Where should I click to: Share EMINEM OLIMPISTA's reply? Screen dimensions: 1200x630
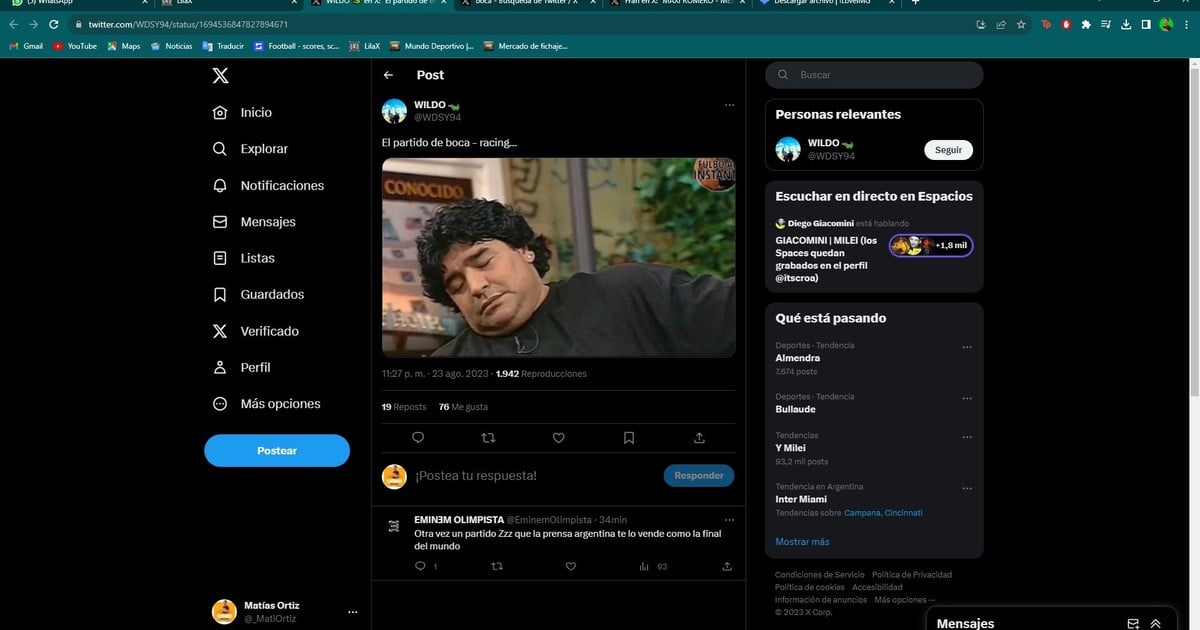727,567
